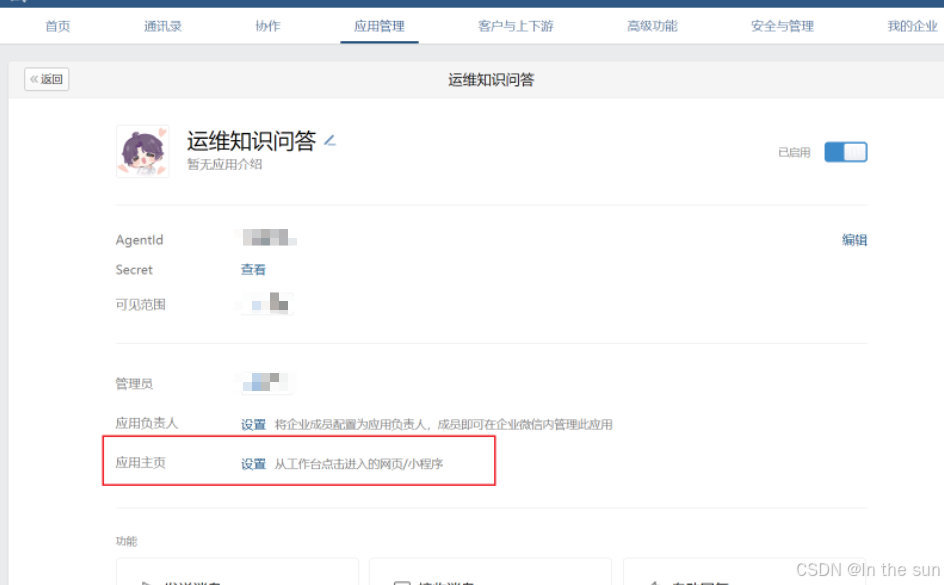This screenshot has width=944, height=585.
Task: Click 设置 for 应用负责人
Action: tap(253, 424)
